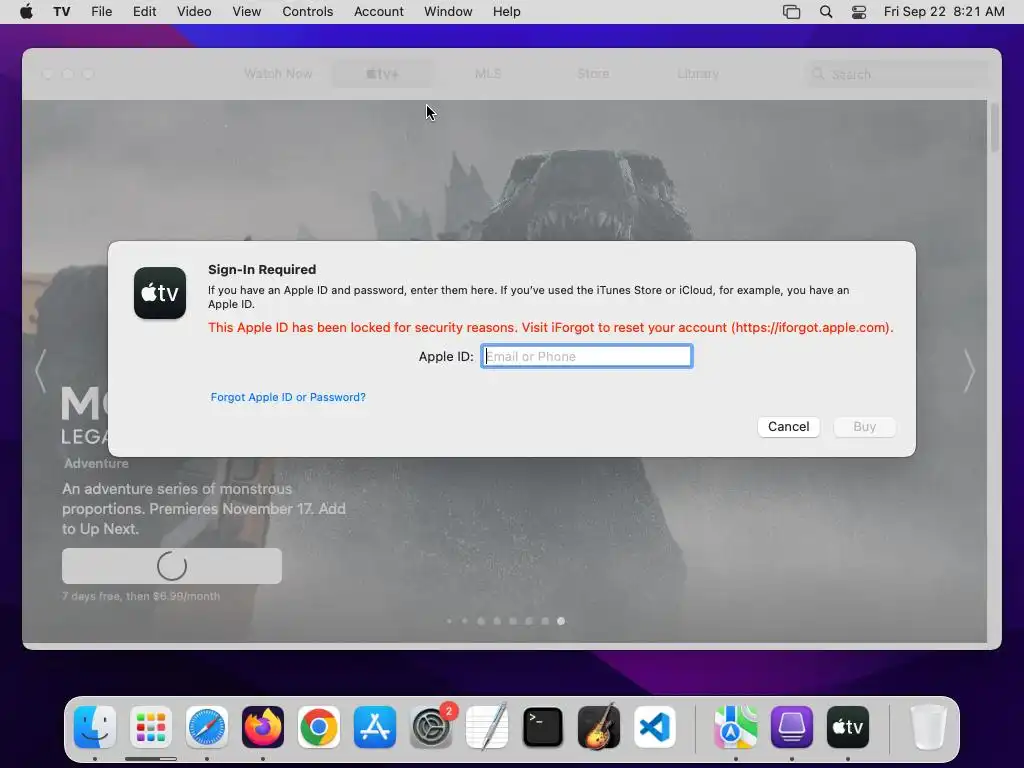Click the Sign-In Required heading

[x=262, y=269]
